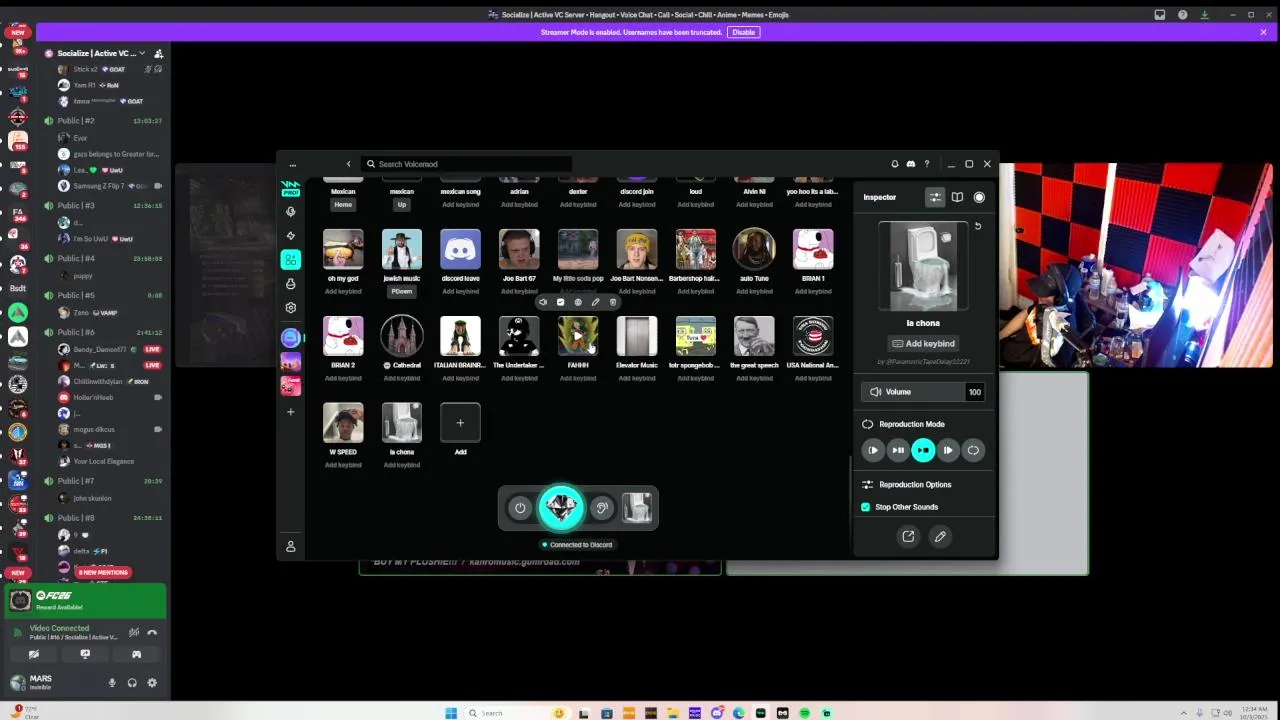
Task: Open the Windows Start button
Action: [451, 713]
